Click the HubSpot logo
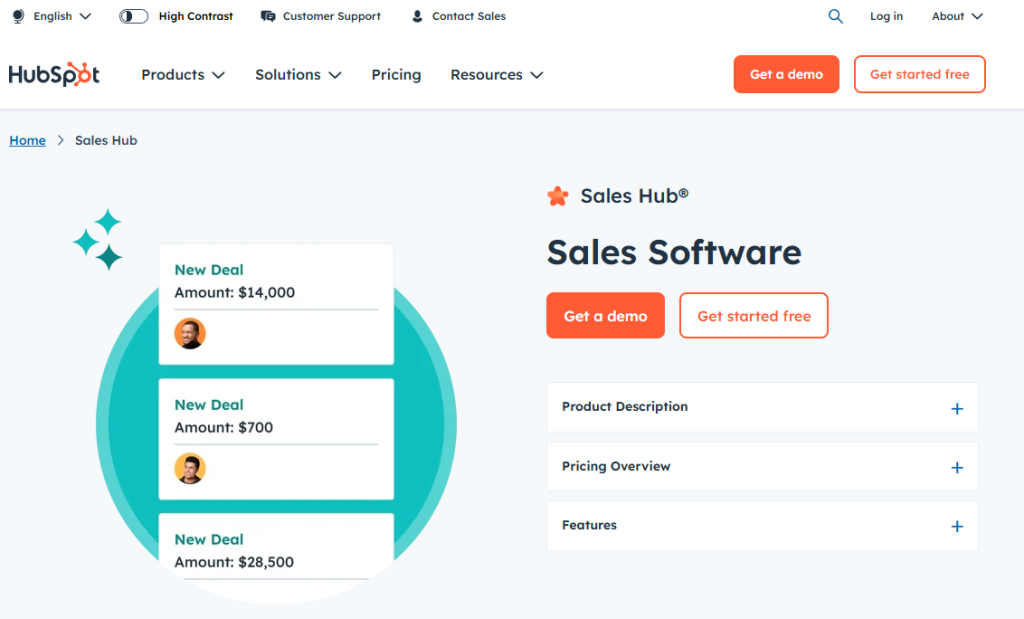1024x619 pixels. (54, 74)
